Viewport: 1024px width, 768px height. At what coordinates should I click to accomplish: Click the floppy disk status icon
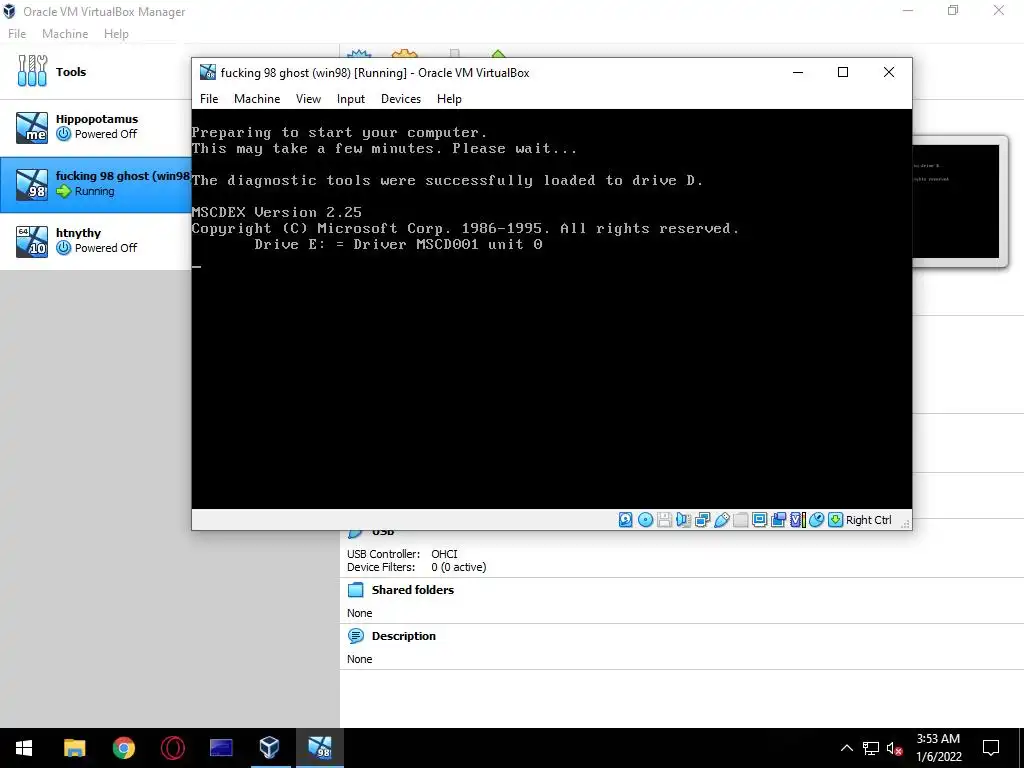[664, 520]
